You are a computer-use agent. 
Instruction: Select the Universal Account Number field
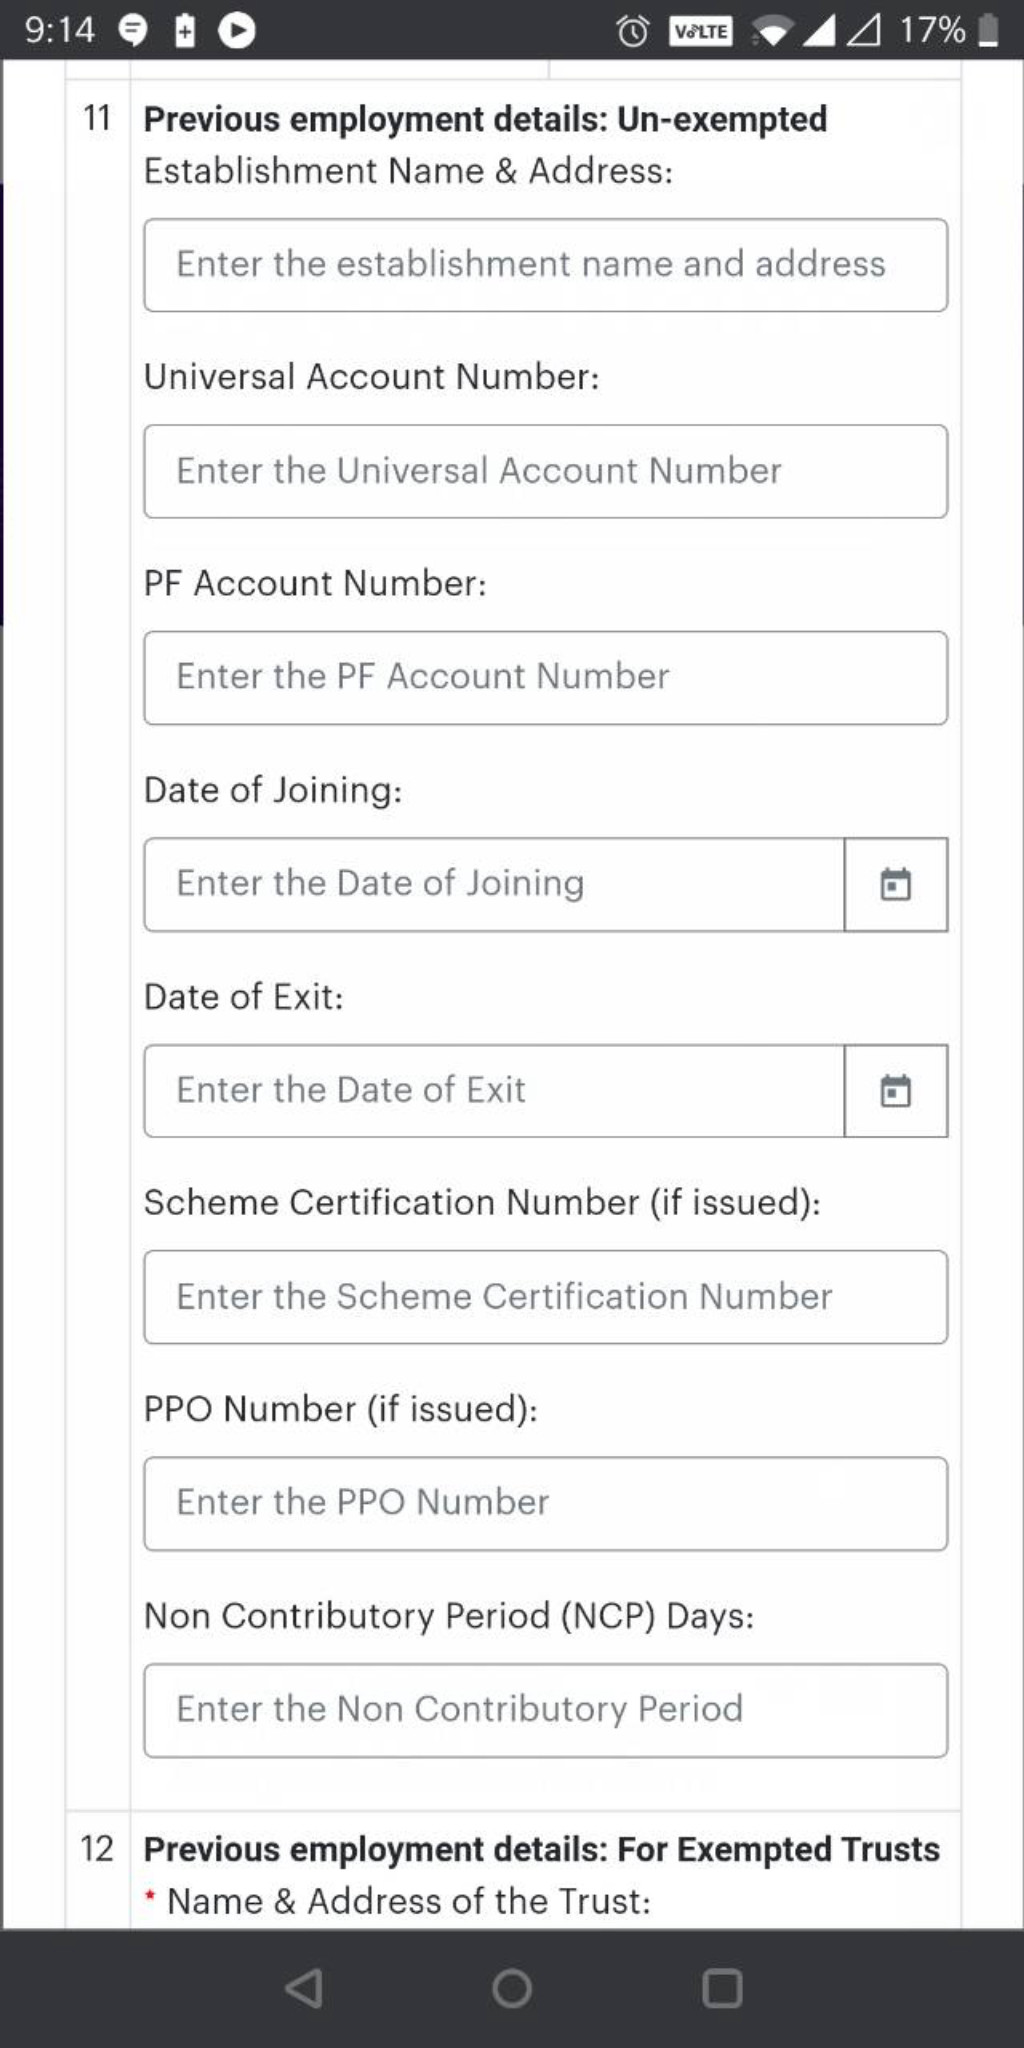[546, 472]
